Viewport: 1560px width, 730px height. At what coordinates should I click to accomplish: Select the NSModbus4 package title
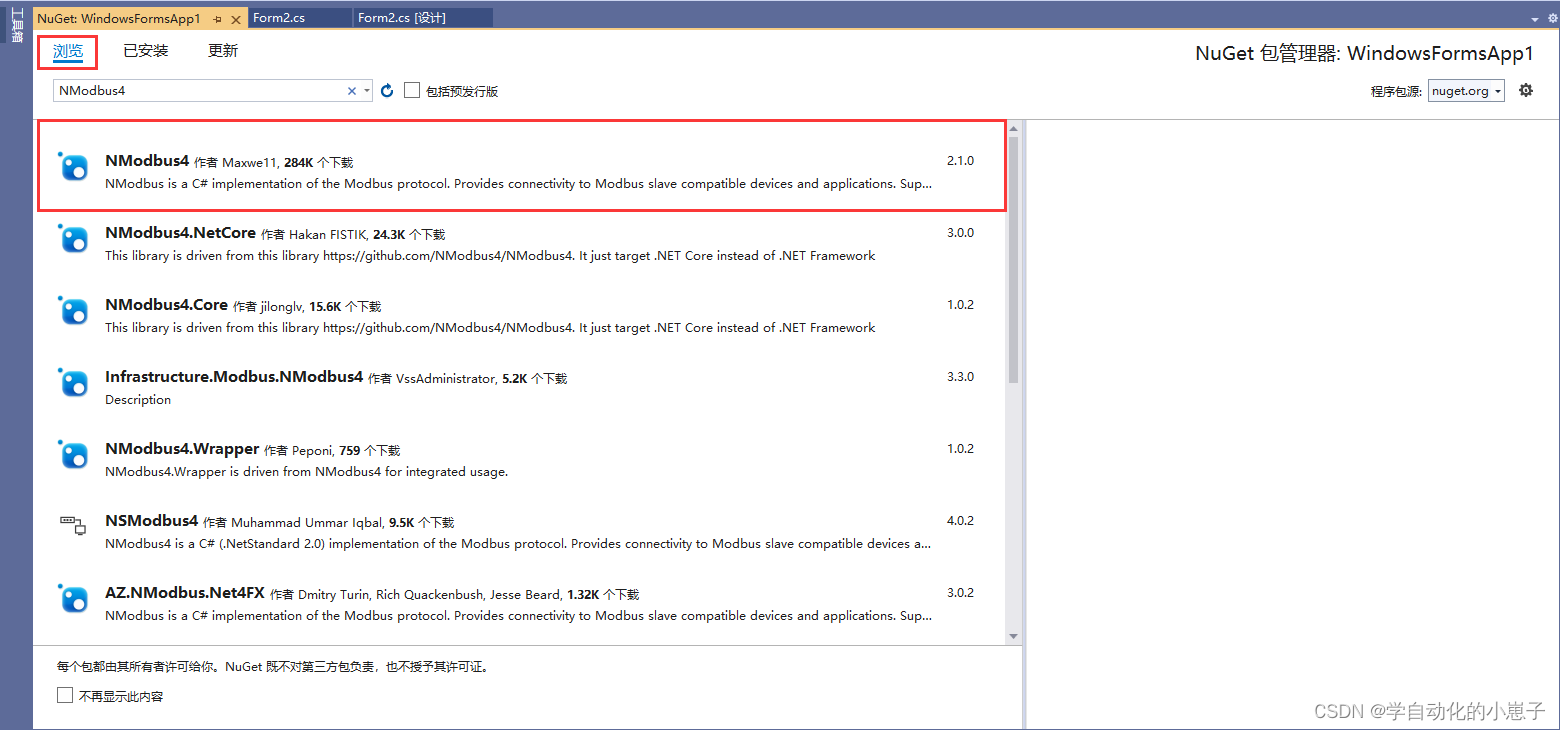151,521
